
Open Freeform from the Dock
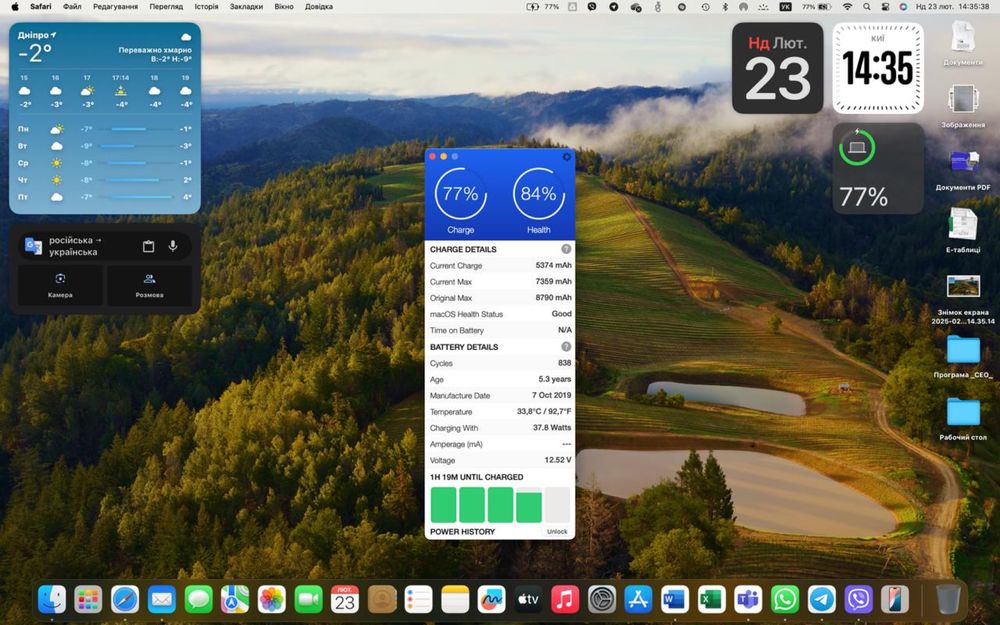coord(492,599)
